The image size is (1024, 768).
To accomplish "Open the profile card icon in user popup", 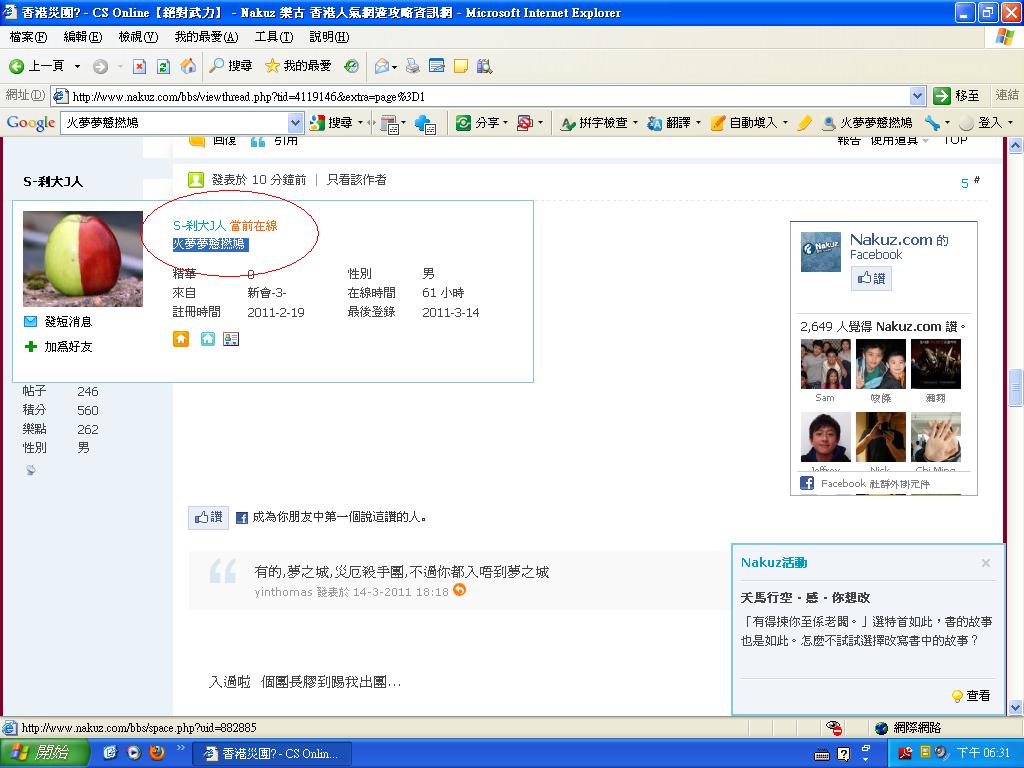I will pos(231,339).
